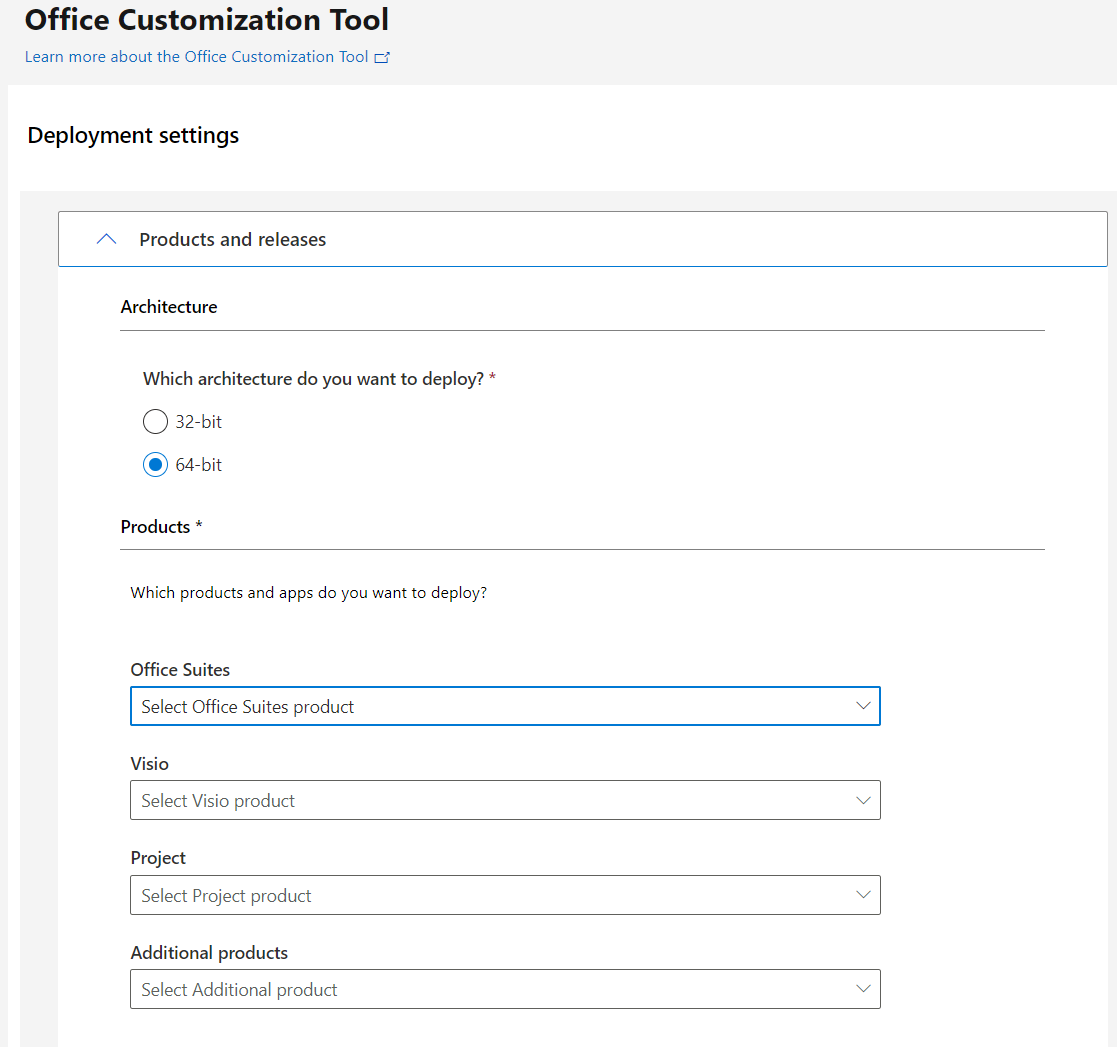Viewport: 1117px width, 1047px height.
Task: Click the Office Suites dropdown chevron icon
Action: (863, 706)
